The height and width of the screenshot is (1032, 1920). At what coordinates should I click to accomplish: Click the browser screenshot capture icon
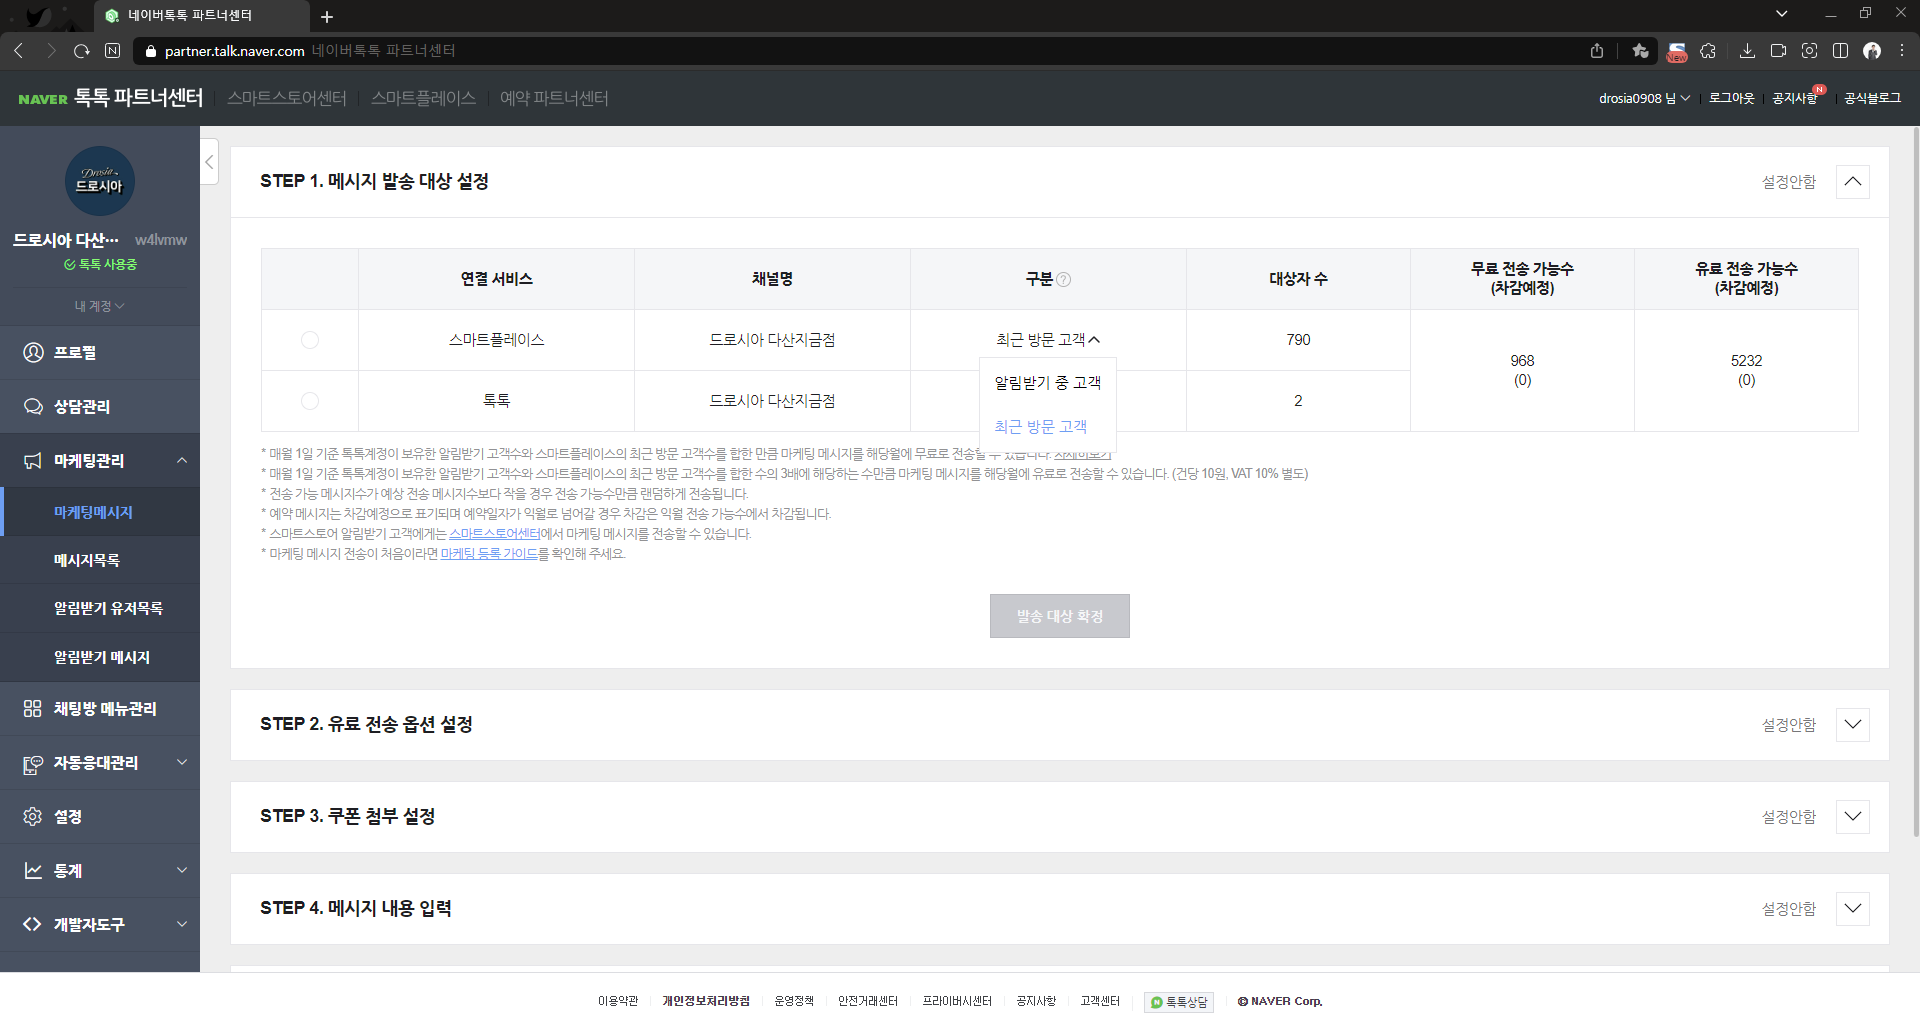pos(1809,50)
